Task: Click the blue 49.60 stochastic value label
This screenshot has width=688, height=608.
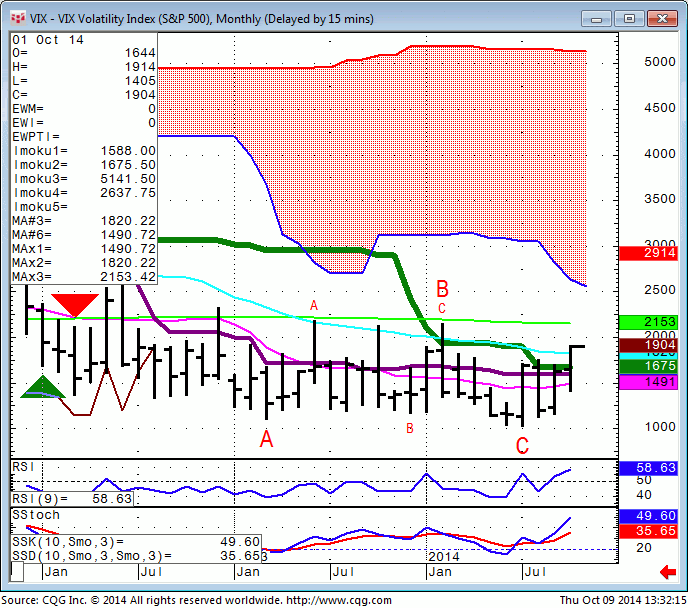Action: click(x=648, y=516)
